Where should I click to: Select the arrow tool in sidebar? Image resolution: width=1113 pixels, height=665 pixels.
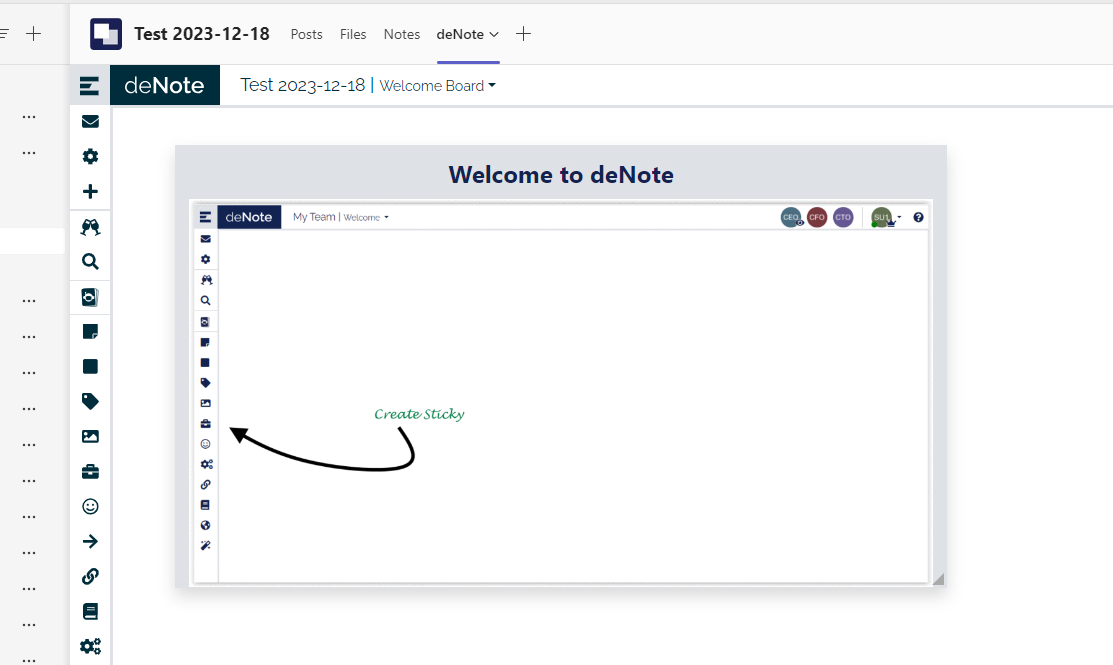tap(90, 542)
